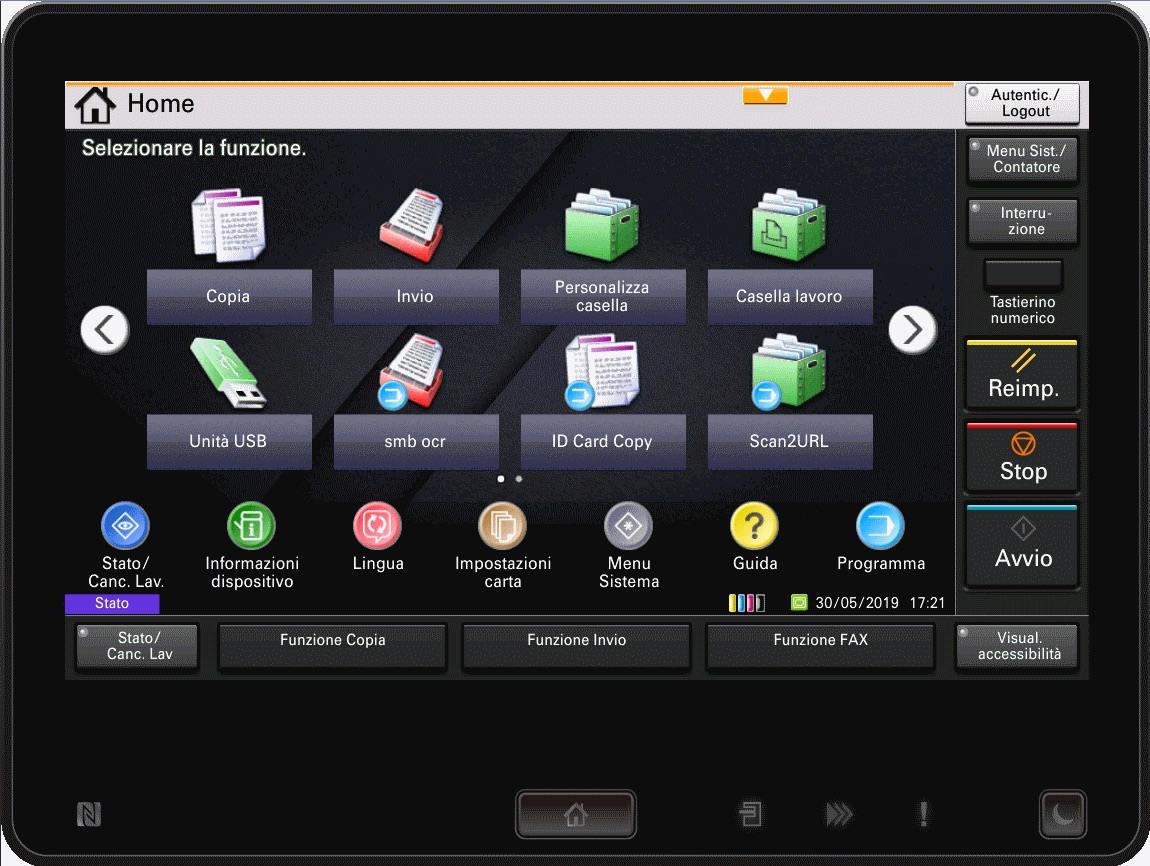Switch to Funzione FAX

click(820, 646)
